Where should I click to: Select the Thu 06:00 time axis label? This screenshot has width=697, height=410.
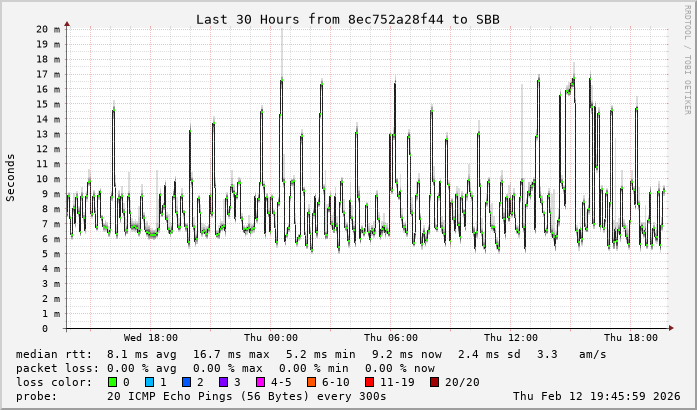pos(391,338)
